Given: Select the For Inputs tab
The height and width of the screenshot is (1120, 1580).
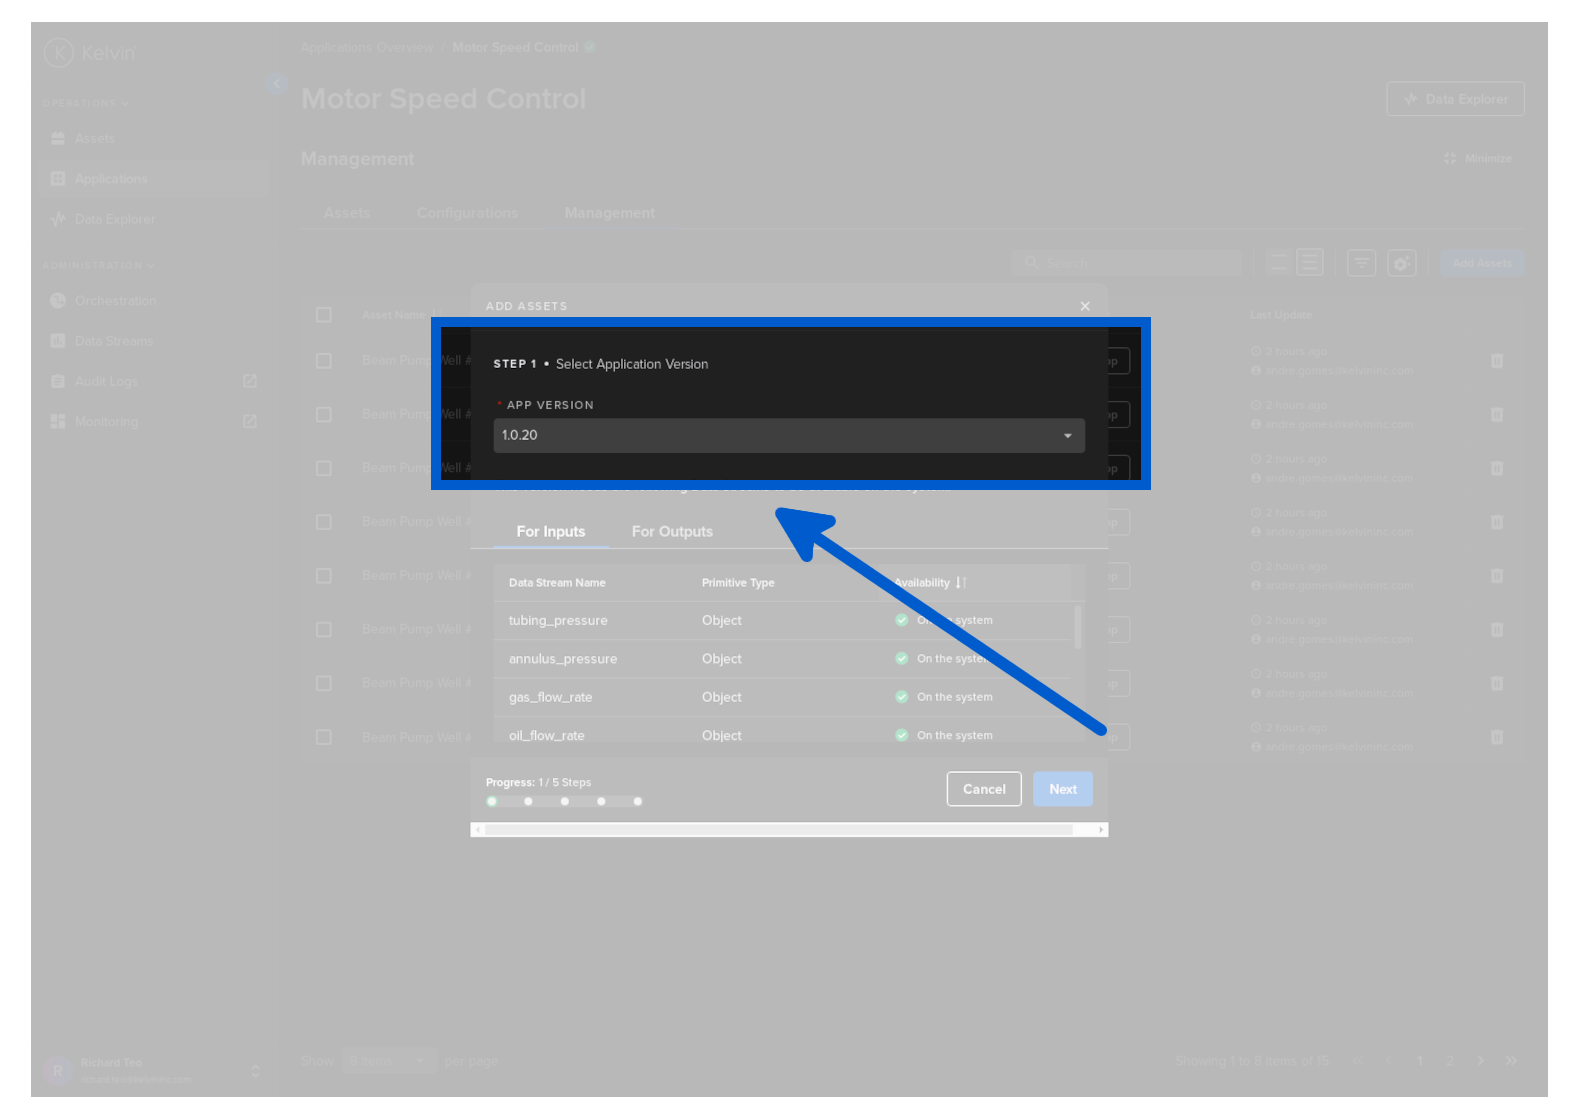Looking at the screenshot, I should click(550, 532).
